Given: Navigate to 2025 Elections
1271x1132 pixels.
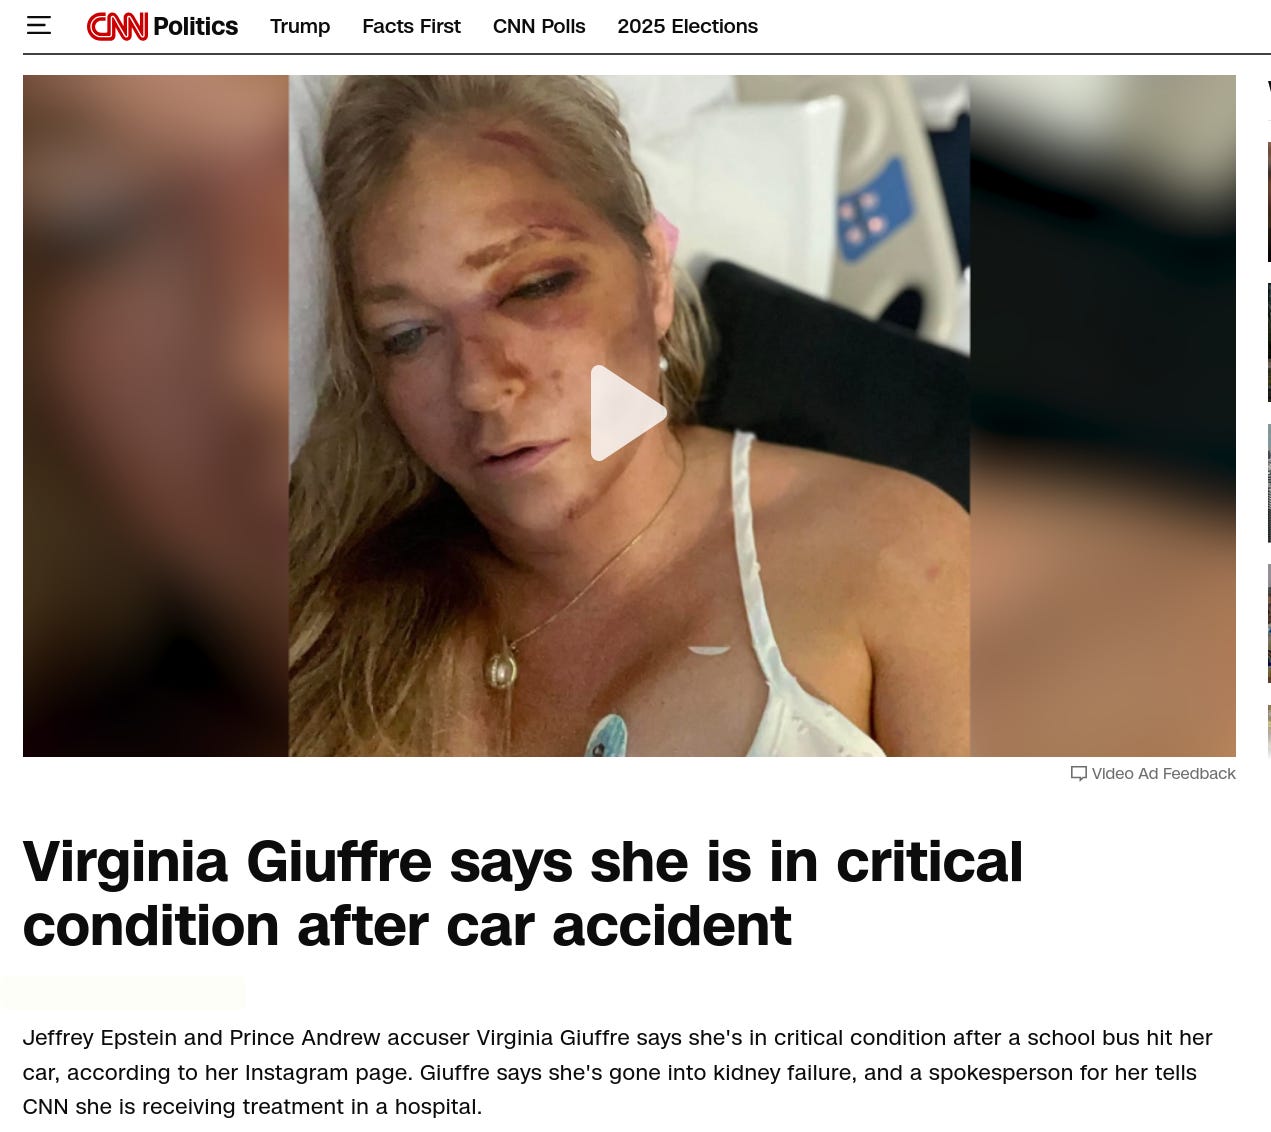Looking at the screenshot, I should [x=688, y=27].
